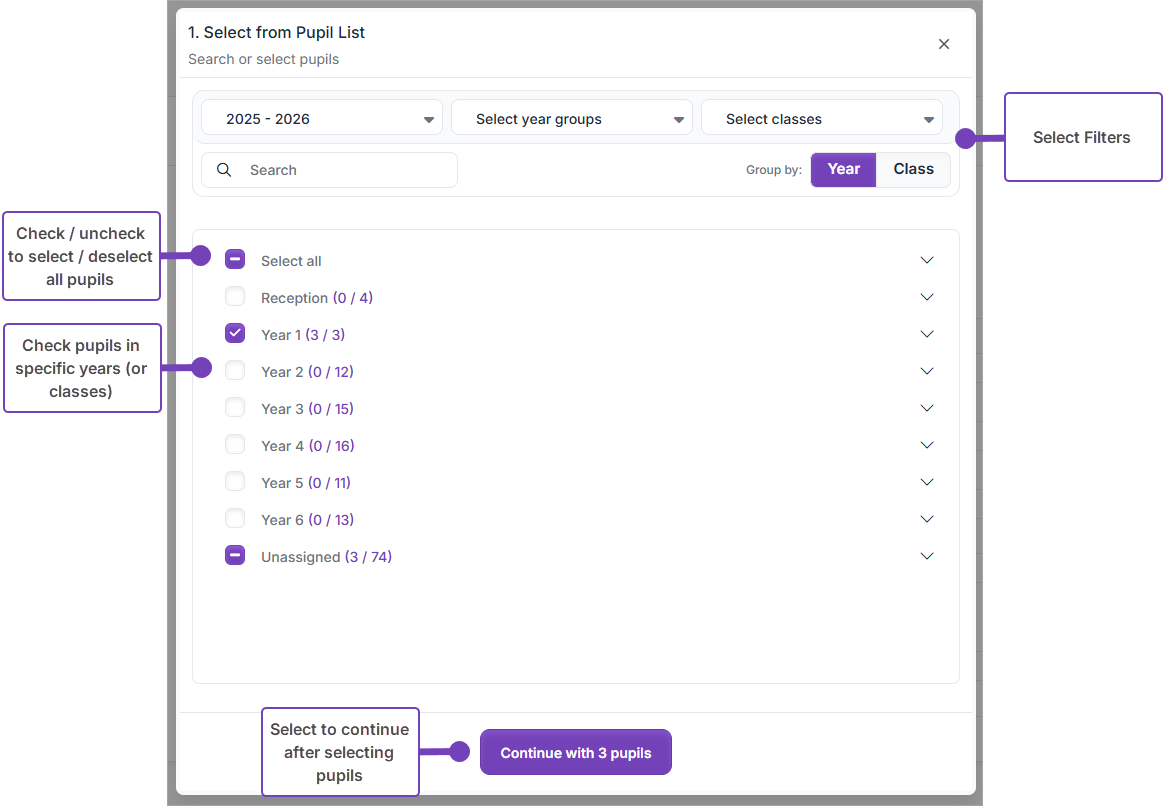This screenshot has width=1165, height=806.
Task: Expand the Unassigned group chevron
Action: tap(927, 556)
